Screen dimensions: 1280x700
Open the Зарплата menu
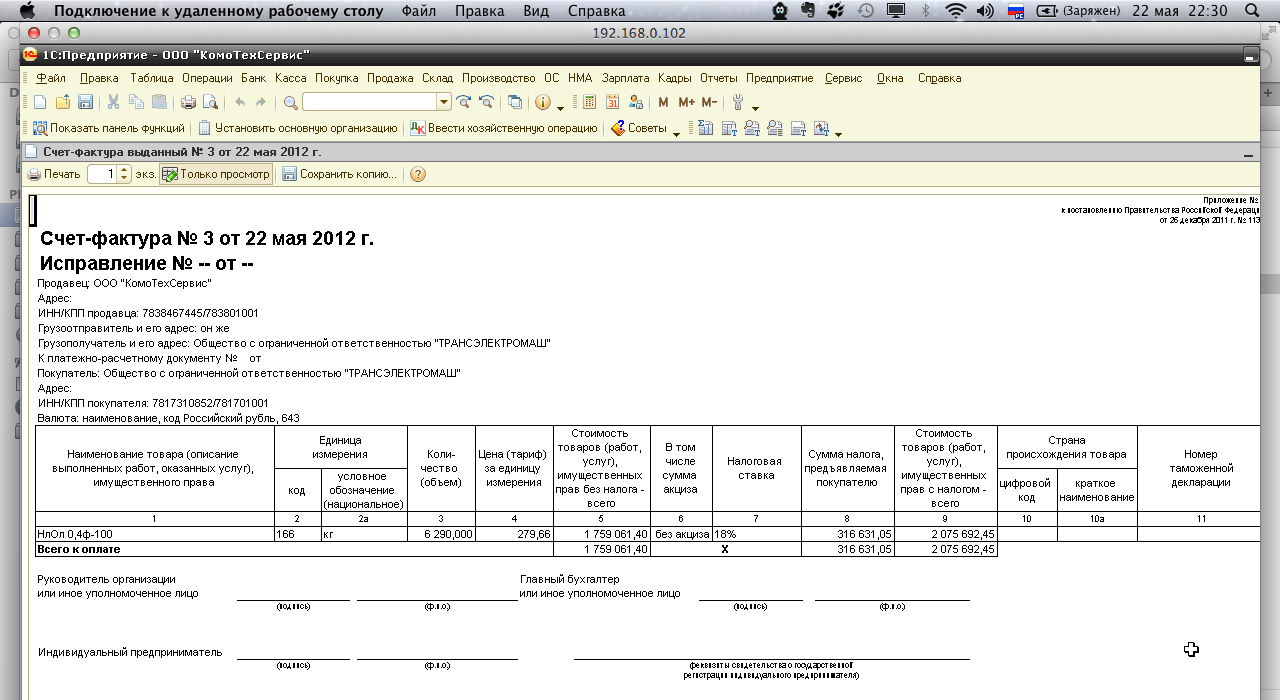tap(625, 78)
